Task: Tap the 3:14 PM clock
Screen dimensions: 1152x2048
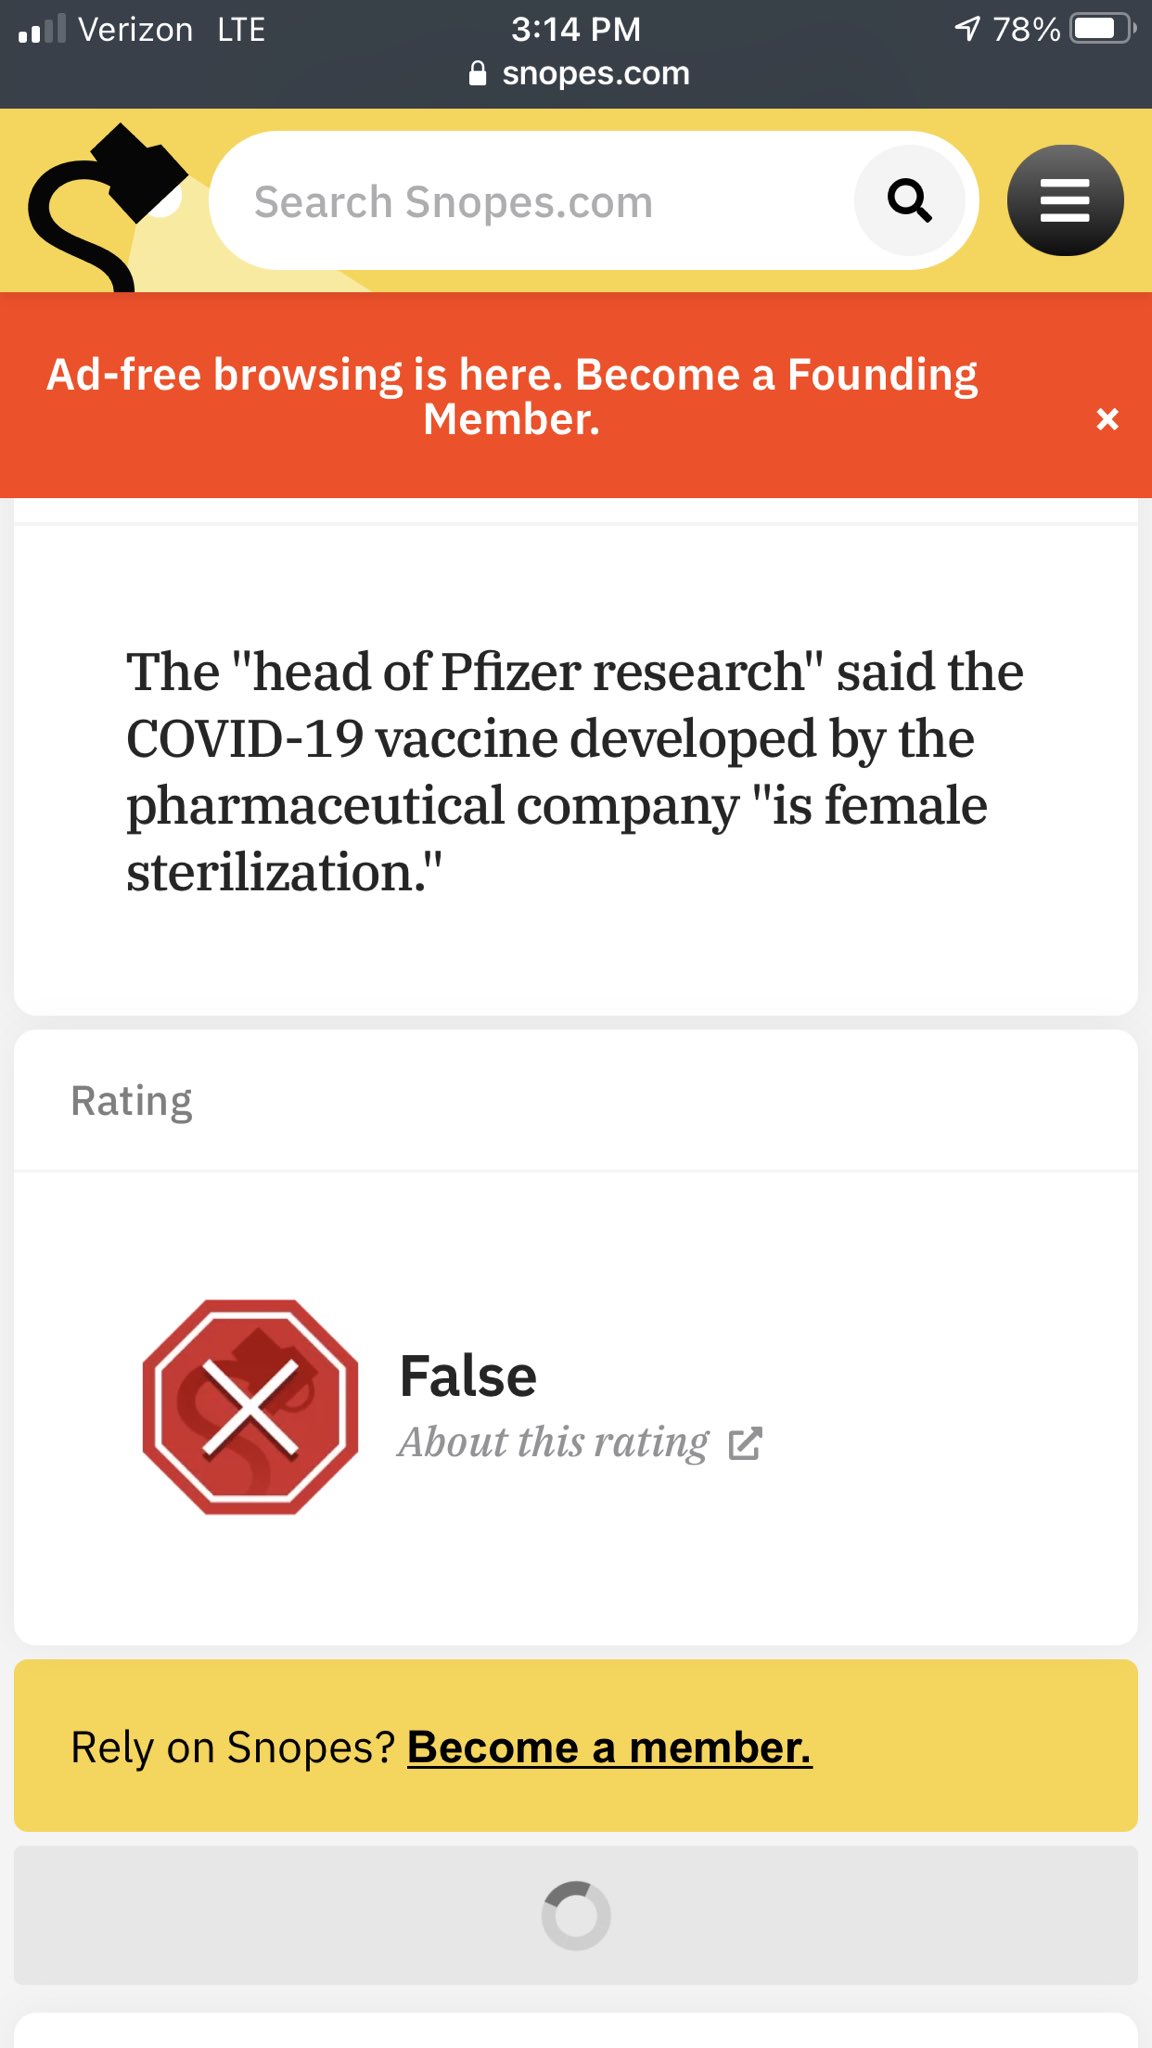Action: click(576, 29)
